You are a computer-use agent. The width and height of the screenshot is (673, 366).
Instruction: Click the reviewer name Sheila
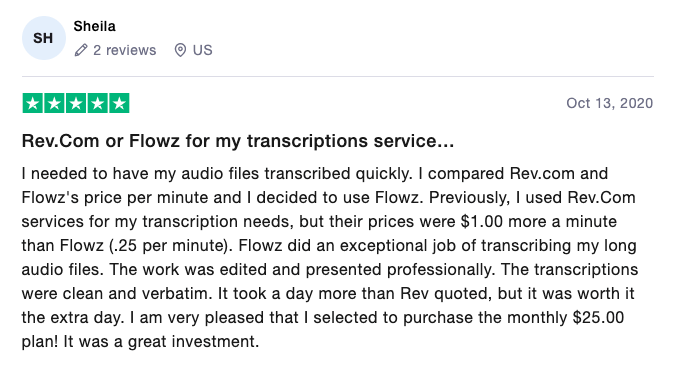[x=94, y=26]
